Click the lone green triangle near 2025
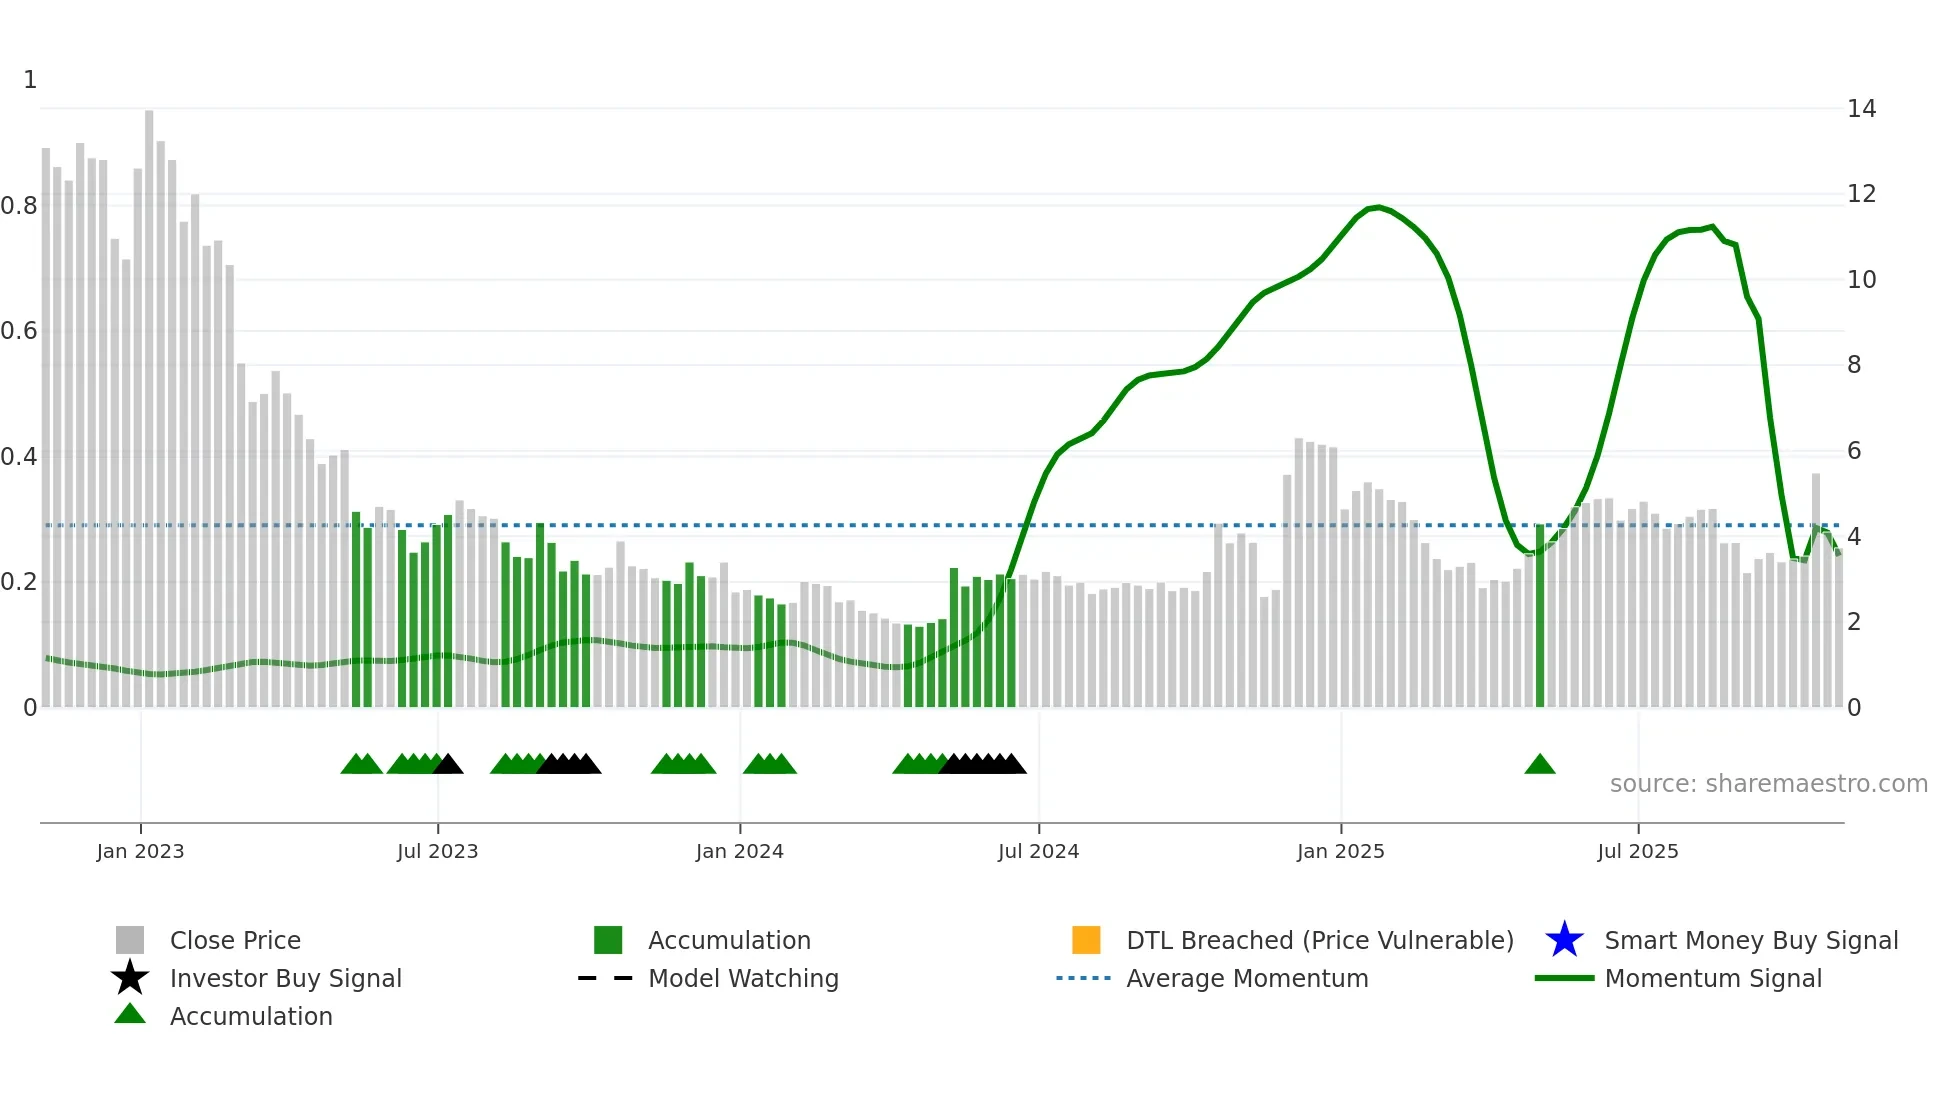1960x1102 pixels. point(1540,765)
